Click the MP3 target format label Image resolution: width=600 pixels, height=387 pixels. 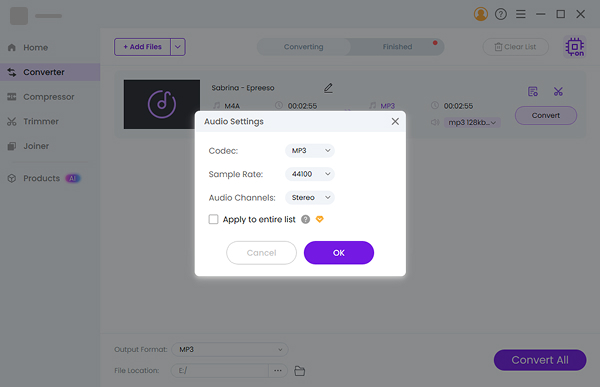tap(387, 106)
